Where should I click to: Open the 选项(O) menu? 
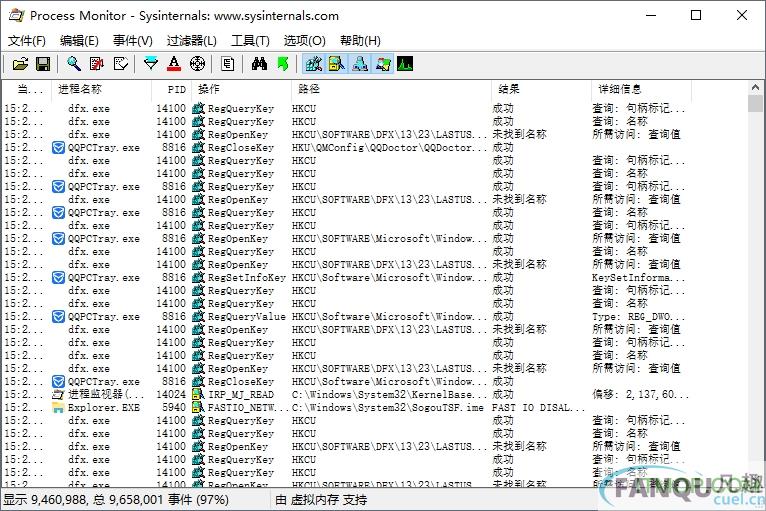tap(304, 41)
